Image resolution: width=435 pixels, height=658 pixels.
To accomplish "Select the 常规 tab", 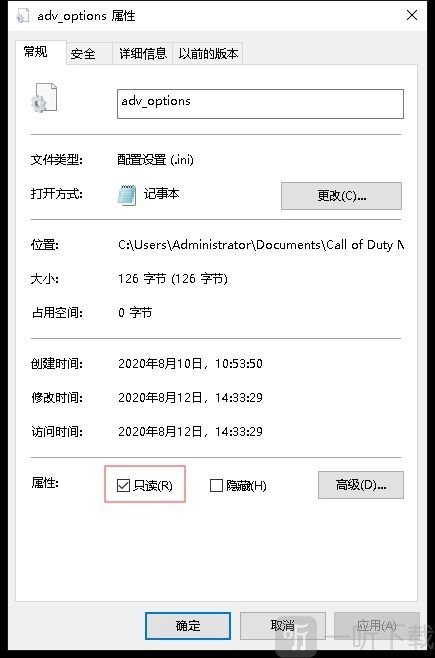I will pyautogui.click(x=36, y=52).
